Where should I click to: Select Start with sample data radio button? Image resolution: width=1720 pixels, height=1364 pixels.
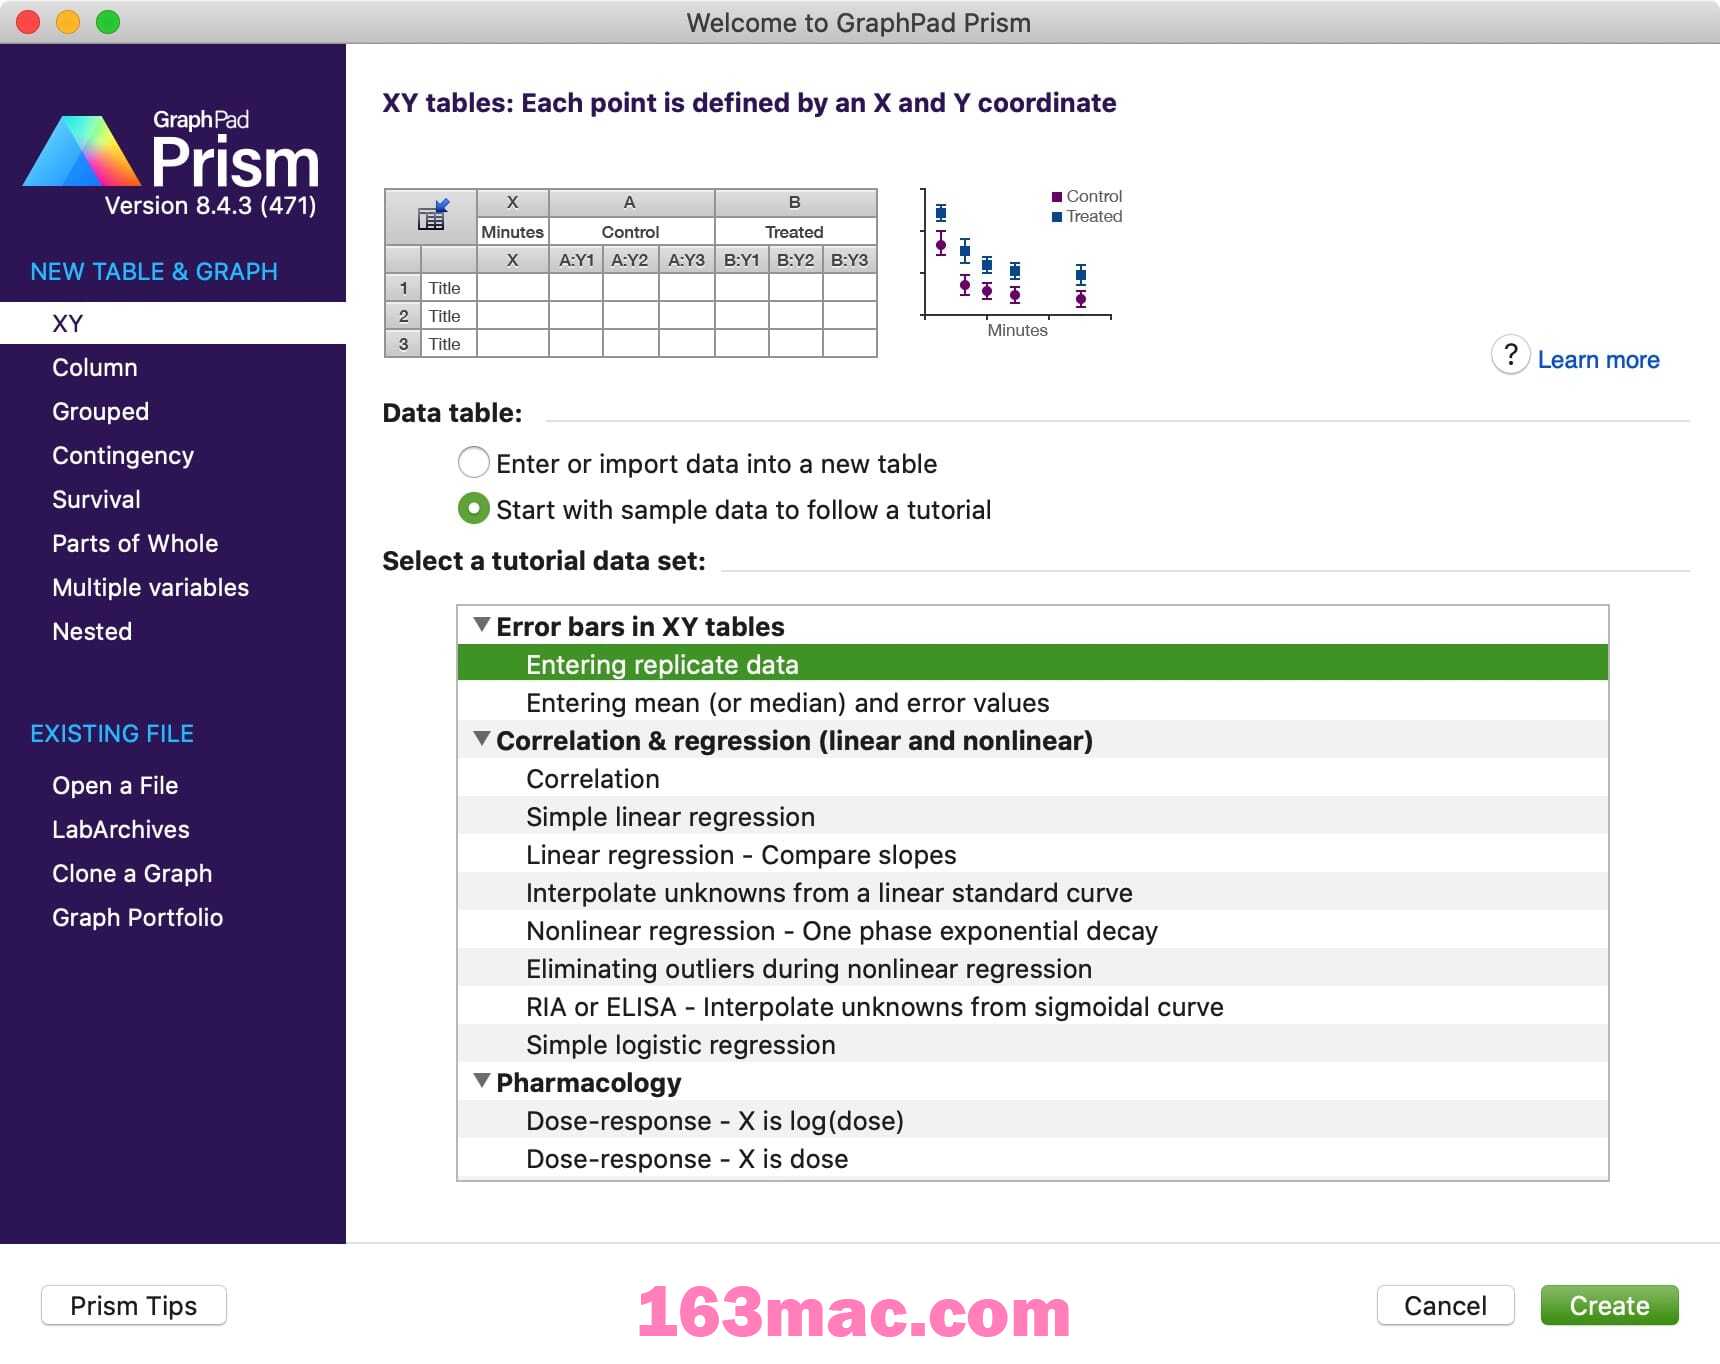(473, 509)
